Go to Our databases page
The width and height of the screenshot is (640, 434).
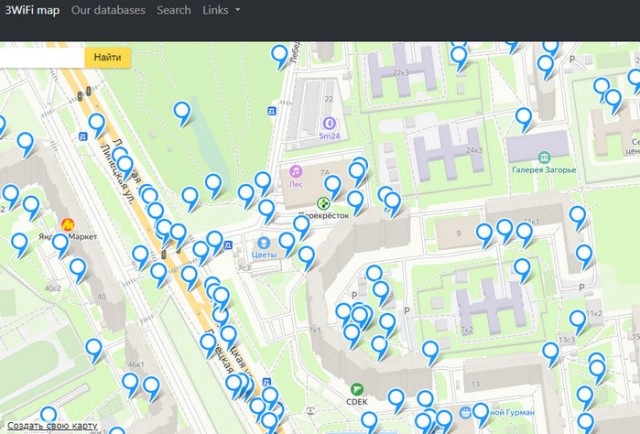[x=108, y=10]
